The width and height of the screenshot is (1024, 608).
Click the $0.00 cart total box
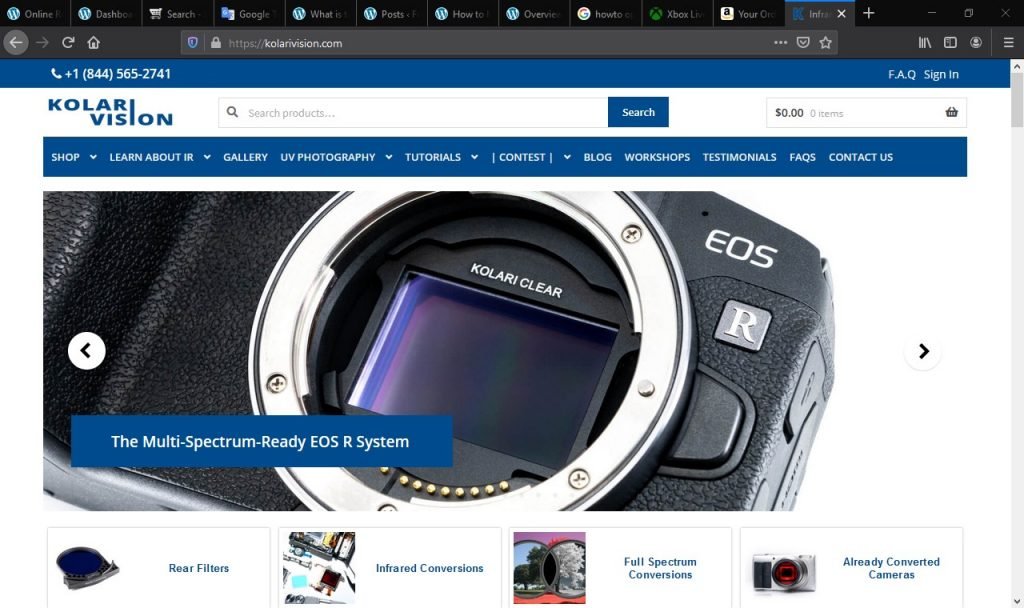pos(866,112)
